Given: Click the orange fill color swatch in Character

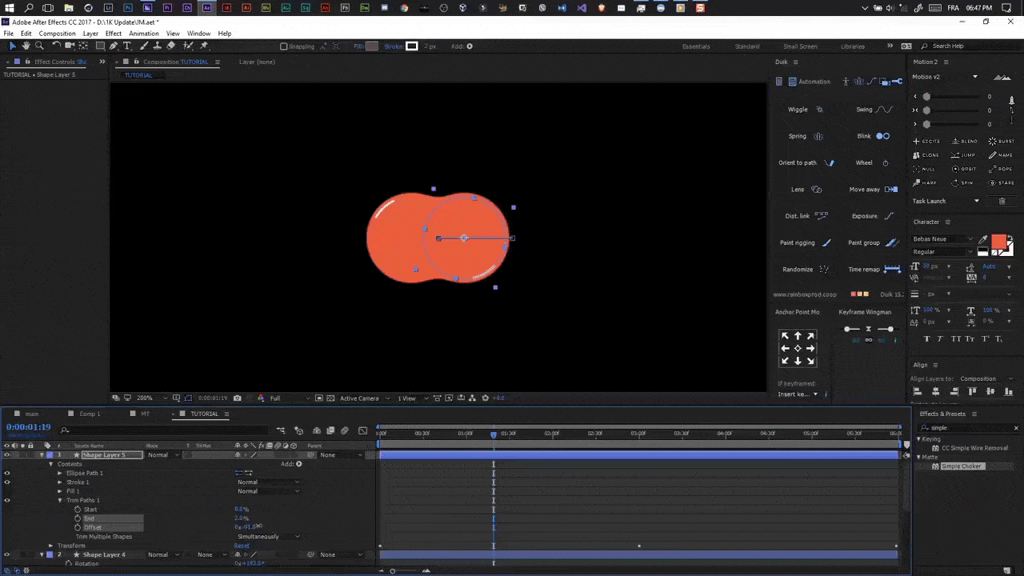Looking at the screenshot, I should (998, 242).
